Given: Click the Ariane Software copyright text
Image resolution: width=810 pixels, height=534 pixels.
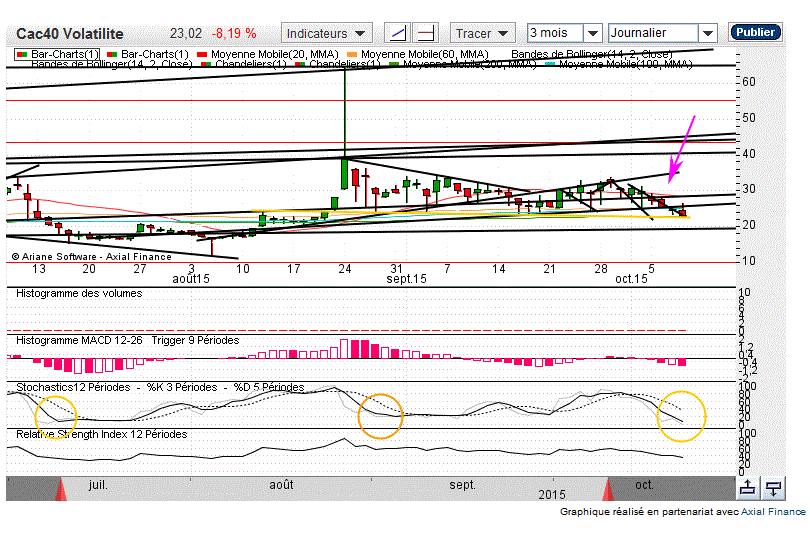Looking at the screenshot, I should coord(91,257).
